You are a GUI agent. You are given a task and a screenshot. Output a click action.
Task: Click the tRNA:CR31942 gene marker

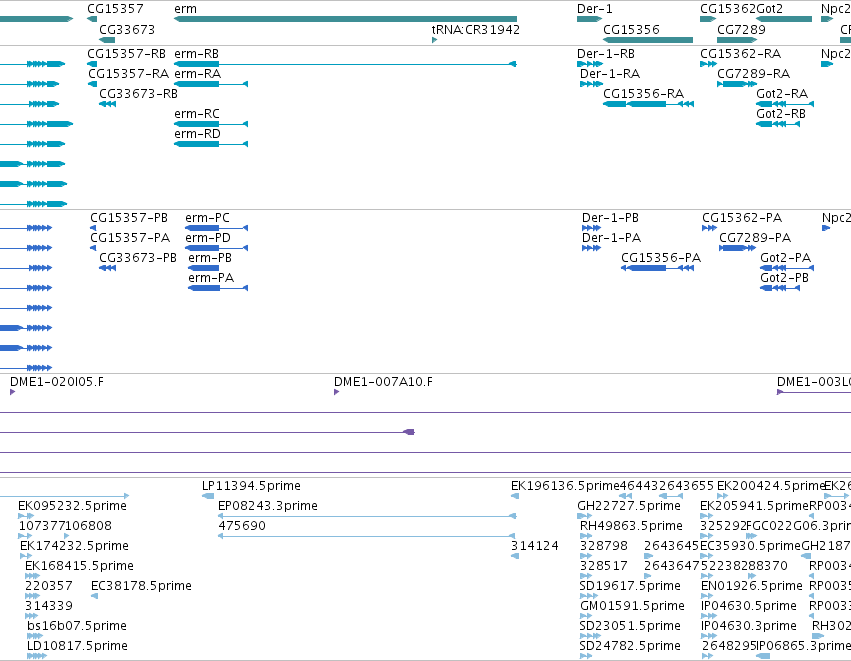point(434,40)
